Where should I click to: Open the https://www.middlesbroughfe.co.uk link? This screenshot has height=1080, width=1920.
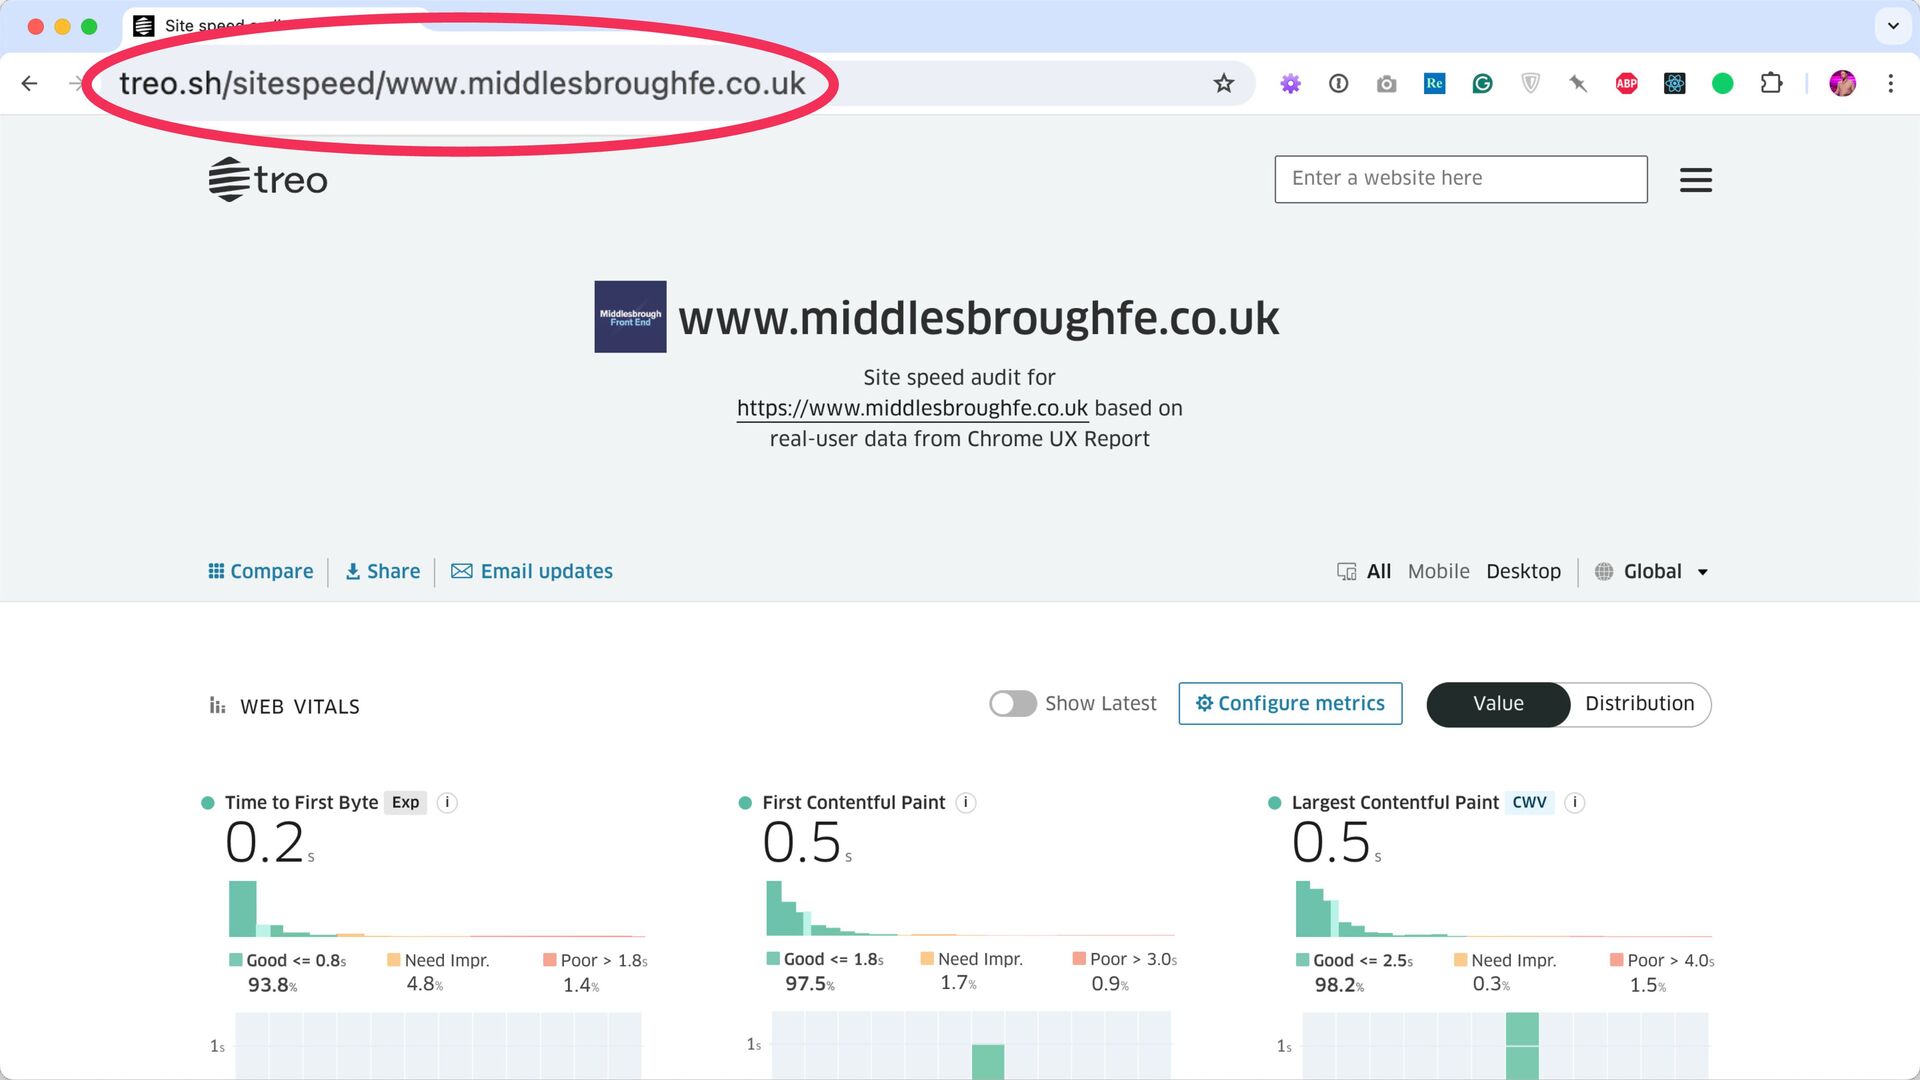coord(912,408)
